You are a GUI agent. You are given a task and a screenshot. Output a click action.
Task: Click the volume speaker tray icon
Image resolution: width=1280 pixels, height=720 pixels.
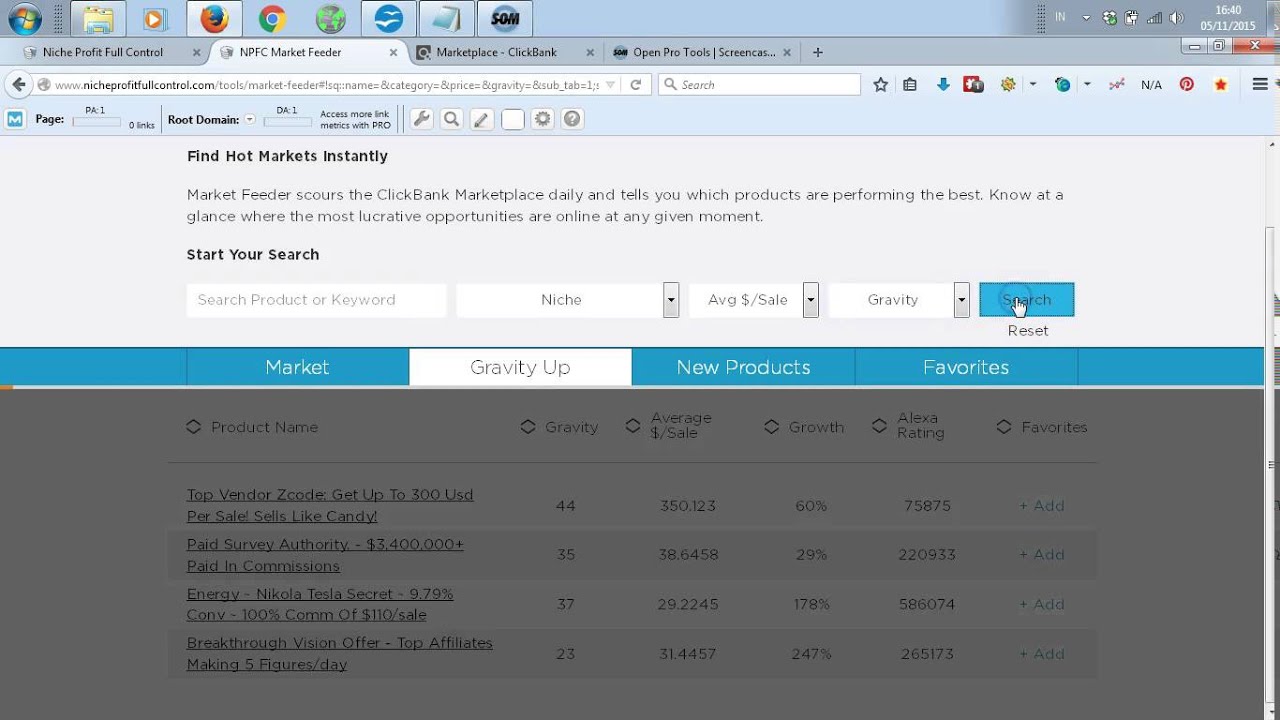1176,18
